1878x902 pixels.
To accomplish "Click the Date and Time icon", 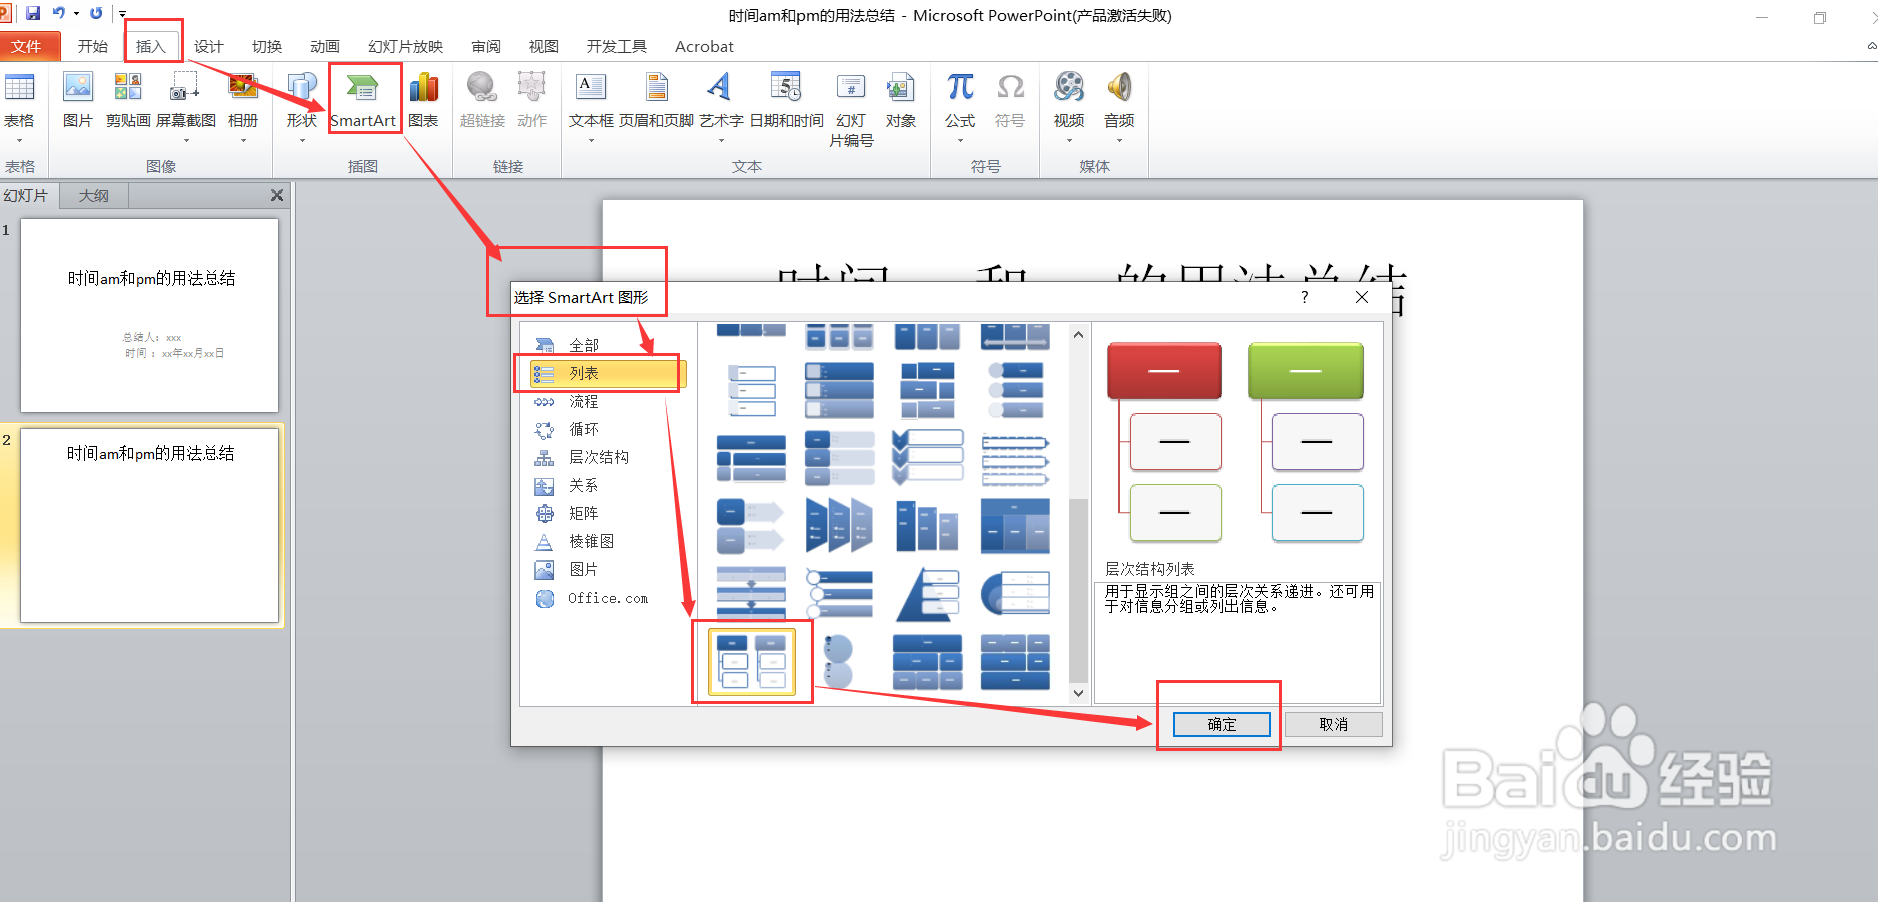I will point(786,88).
